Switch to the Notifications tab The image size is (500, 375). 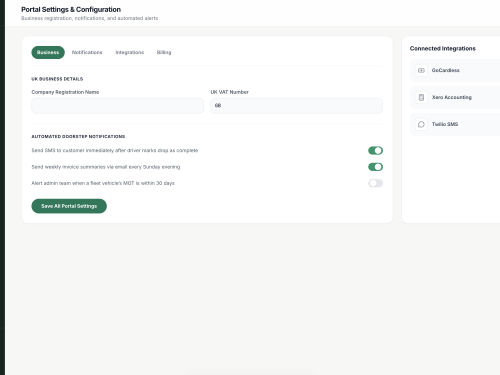pos(87,52)
